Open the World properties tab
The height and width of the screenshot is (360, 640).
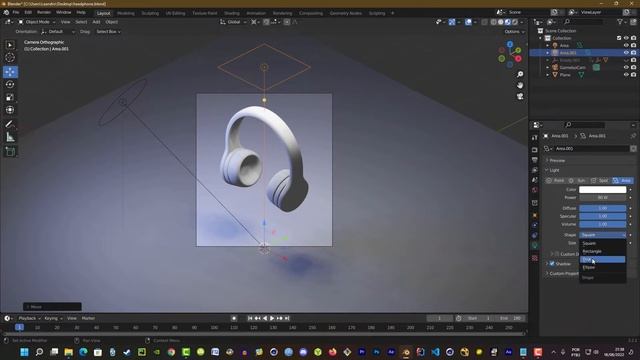[x=535, y=190]
